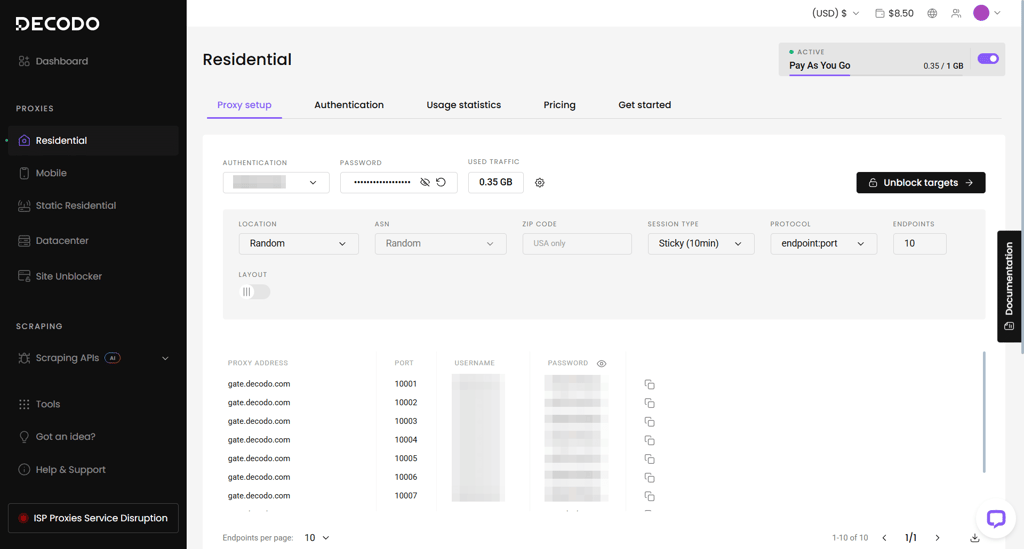1024x549 pixels.
Task: Copy the port 10006 endpoint
Action: [649, 478]
